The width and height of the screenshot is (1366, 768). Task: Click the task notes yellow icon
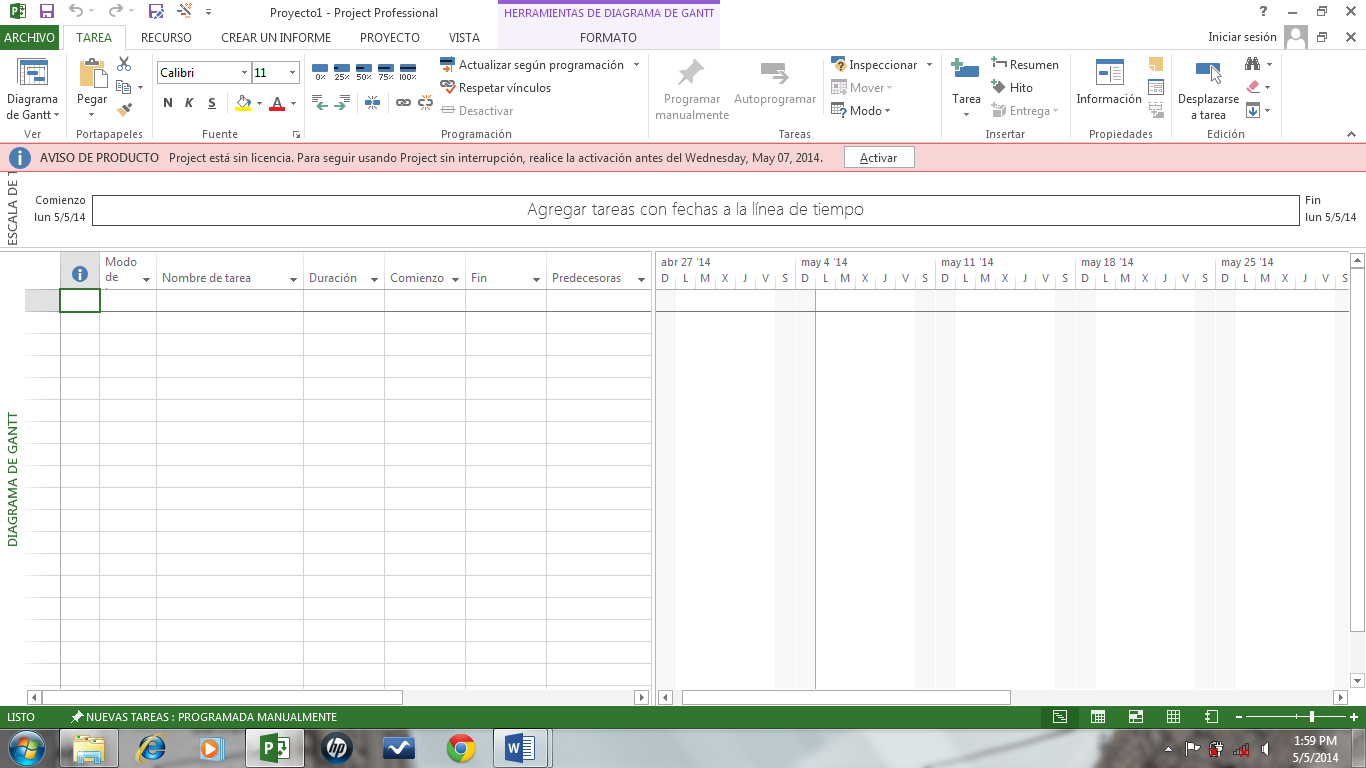tap(1156, 65)
